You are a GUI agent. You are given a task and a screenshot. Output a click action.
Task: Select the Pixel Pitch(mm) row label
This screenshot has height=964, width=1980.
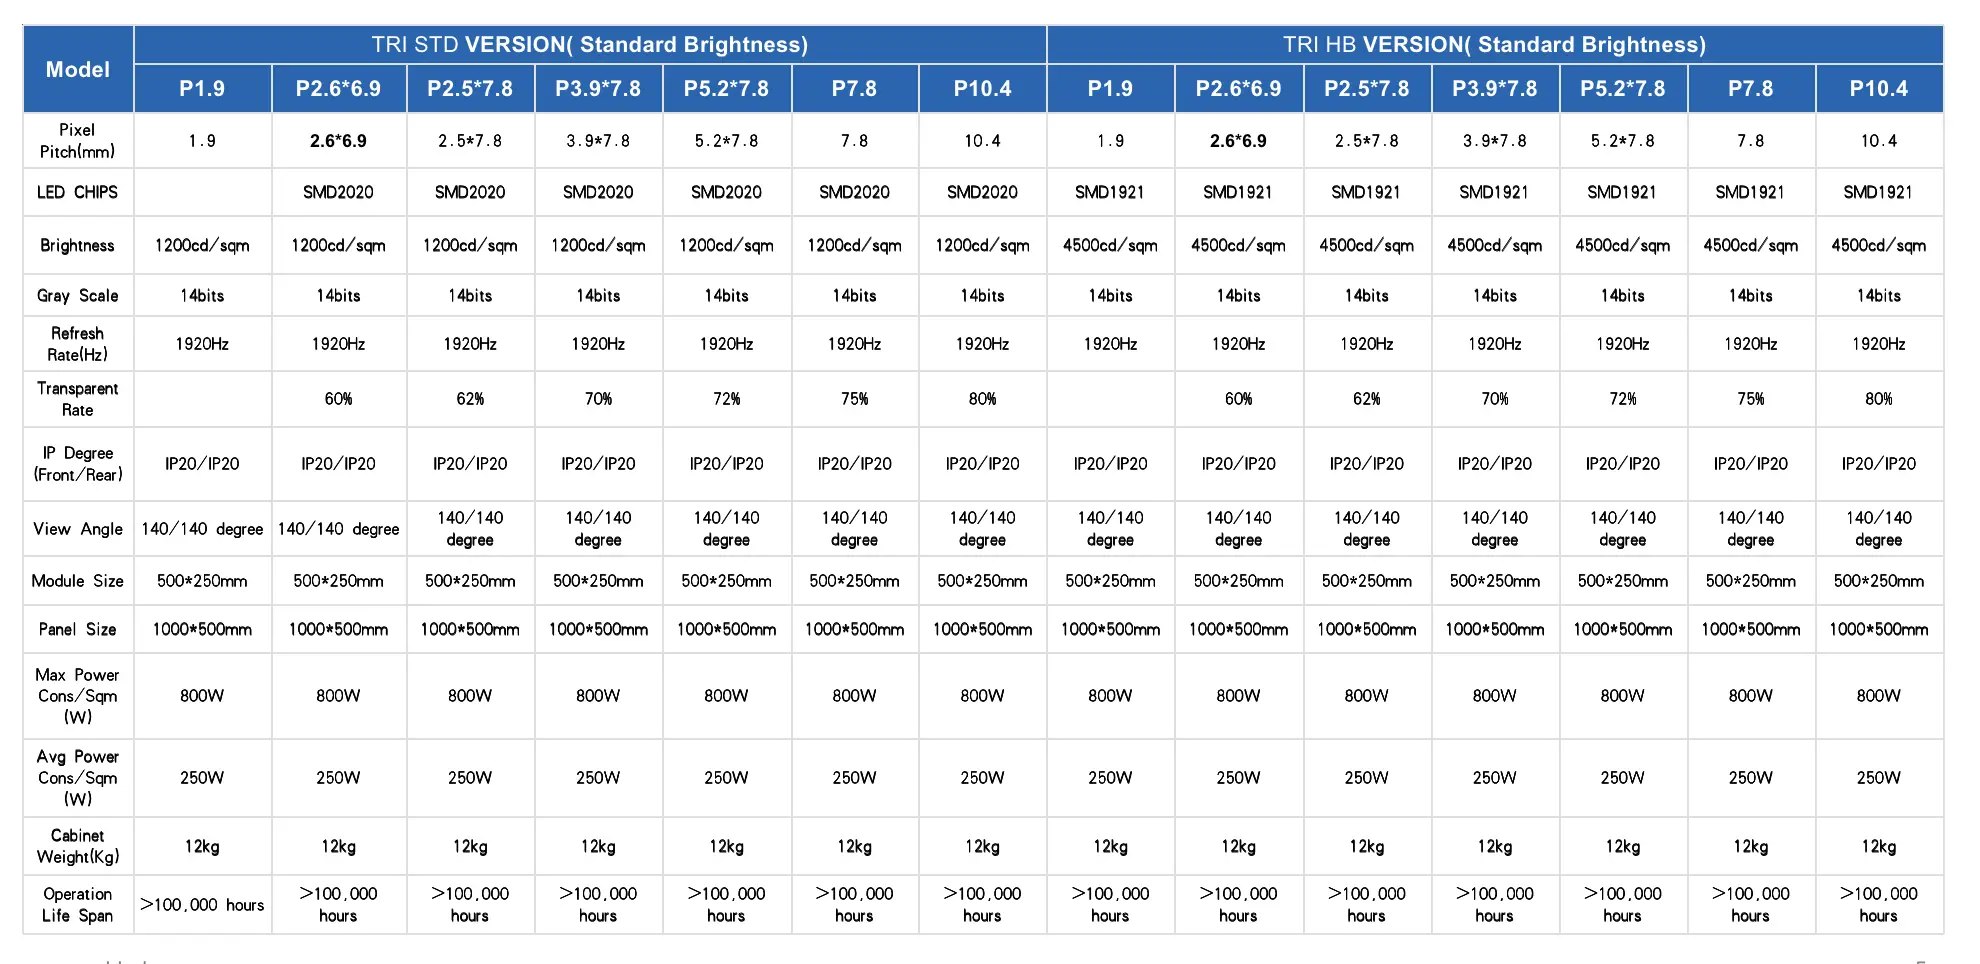pos(78,141)
